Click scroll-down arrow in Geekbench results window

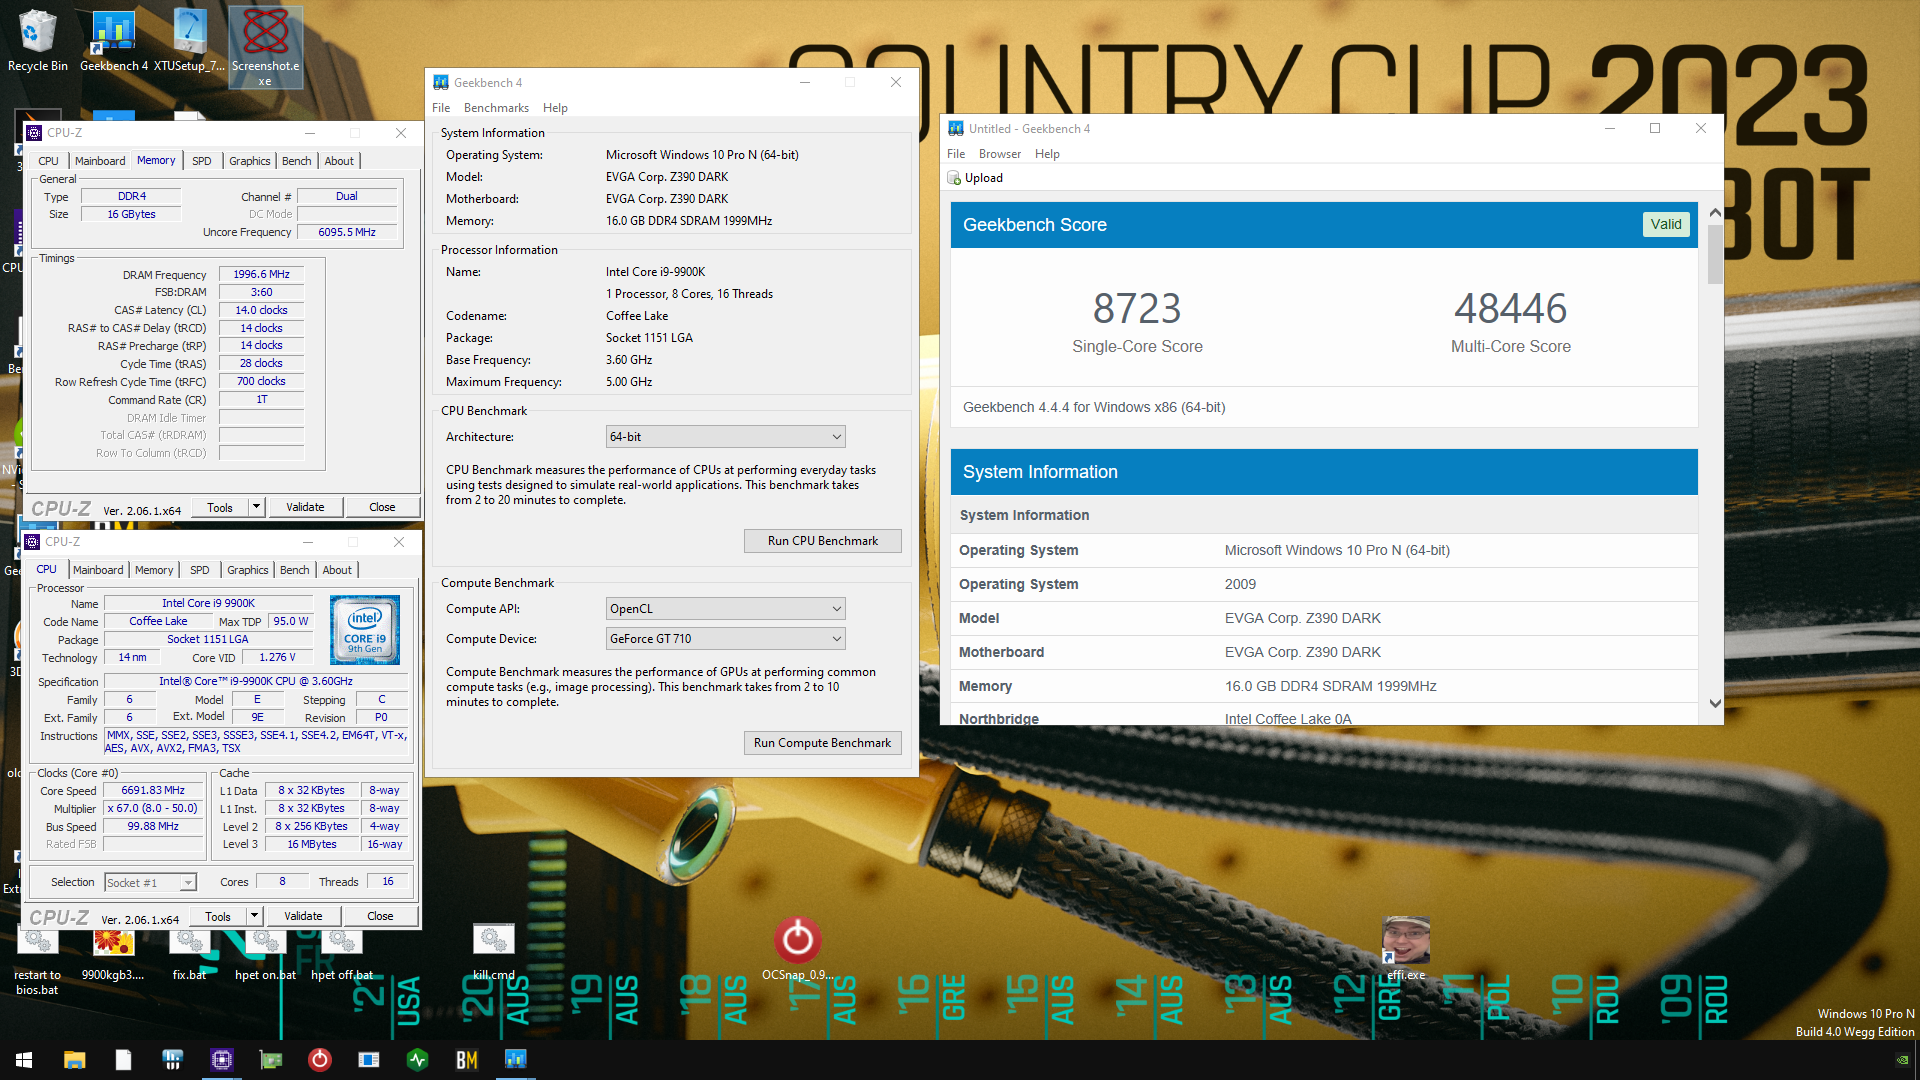(1715, 704)
